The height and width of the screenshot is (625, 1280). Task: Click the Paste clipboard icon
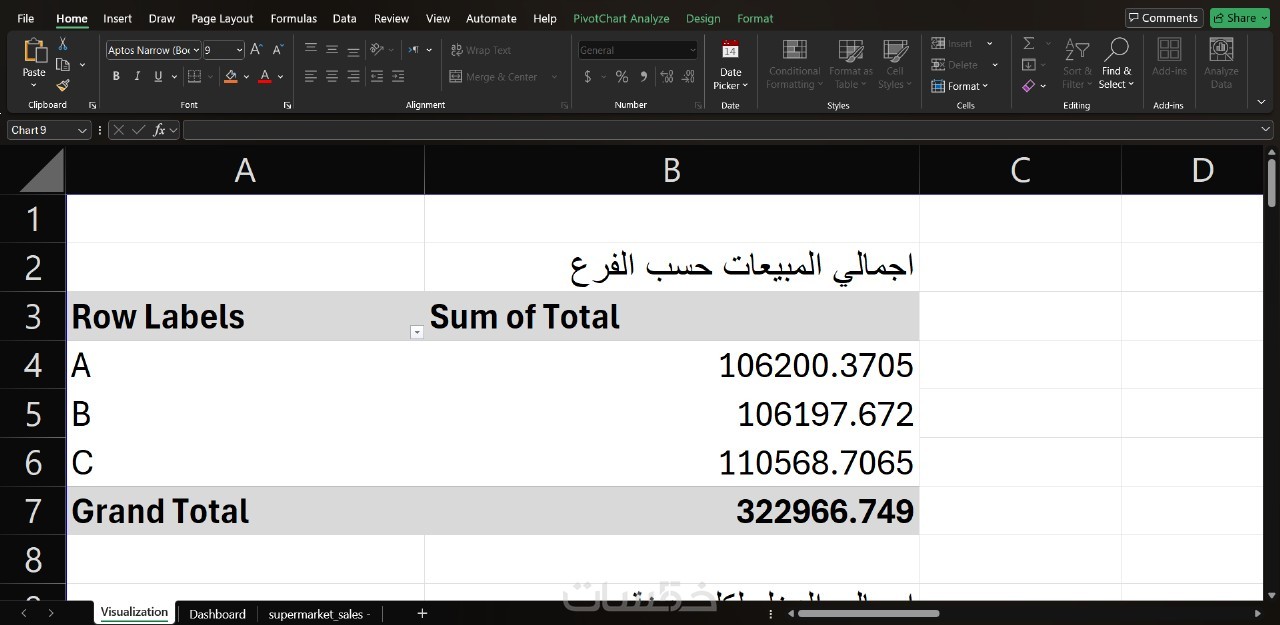(x=34, y=50)
